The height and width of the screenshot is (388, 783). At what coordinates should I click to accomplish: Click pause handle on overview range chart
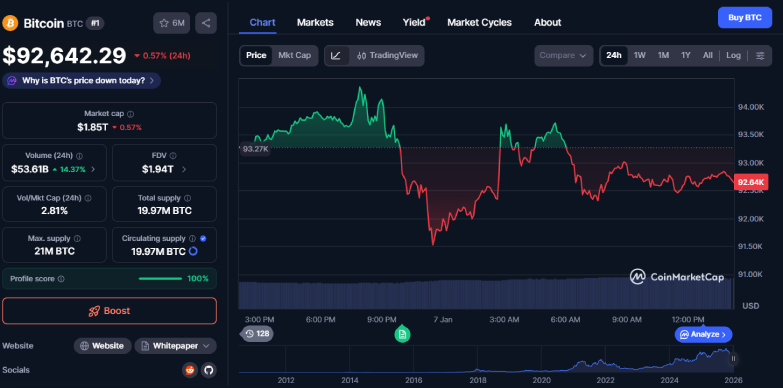pos(734,359)
